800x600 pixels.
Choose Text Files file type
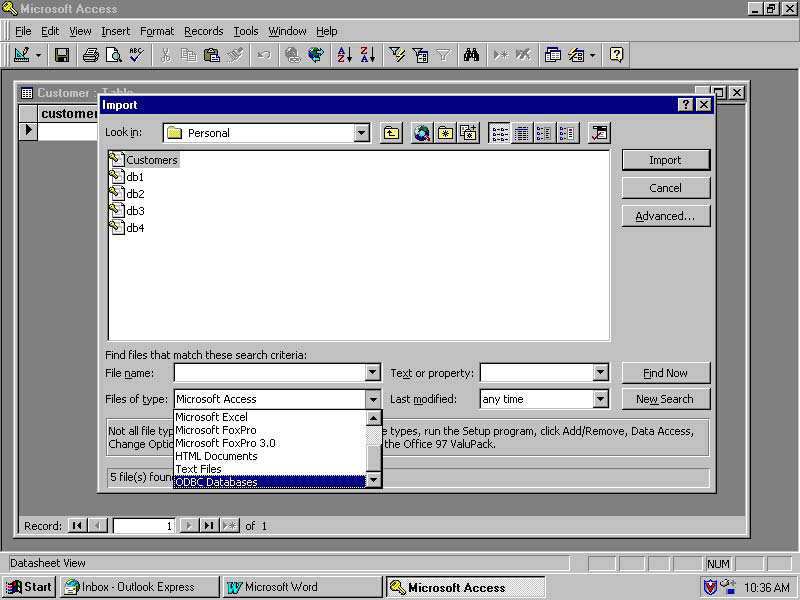(270, 469)
